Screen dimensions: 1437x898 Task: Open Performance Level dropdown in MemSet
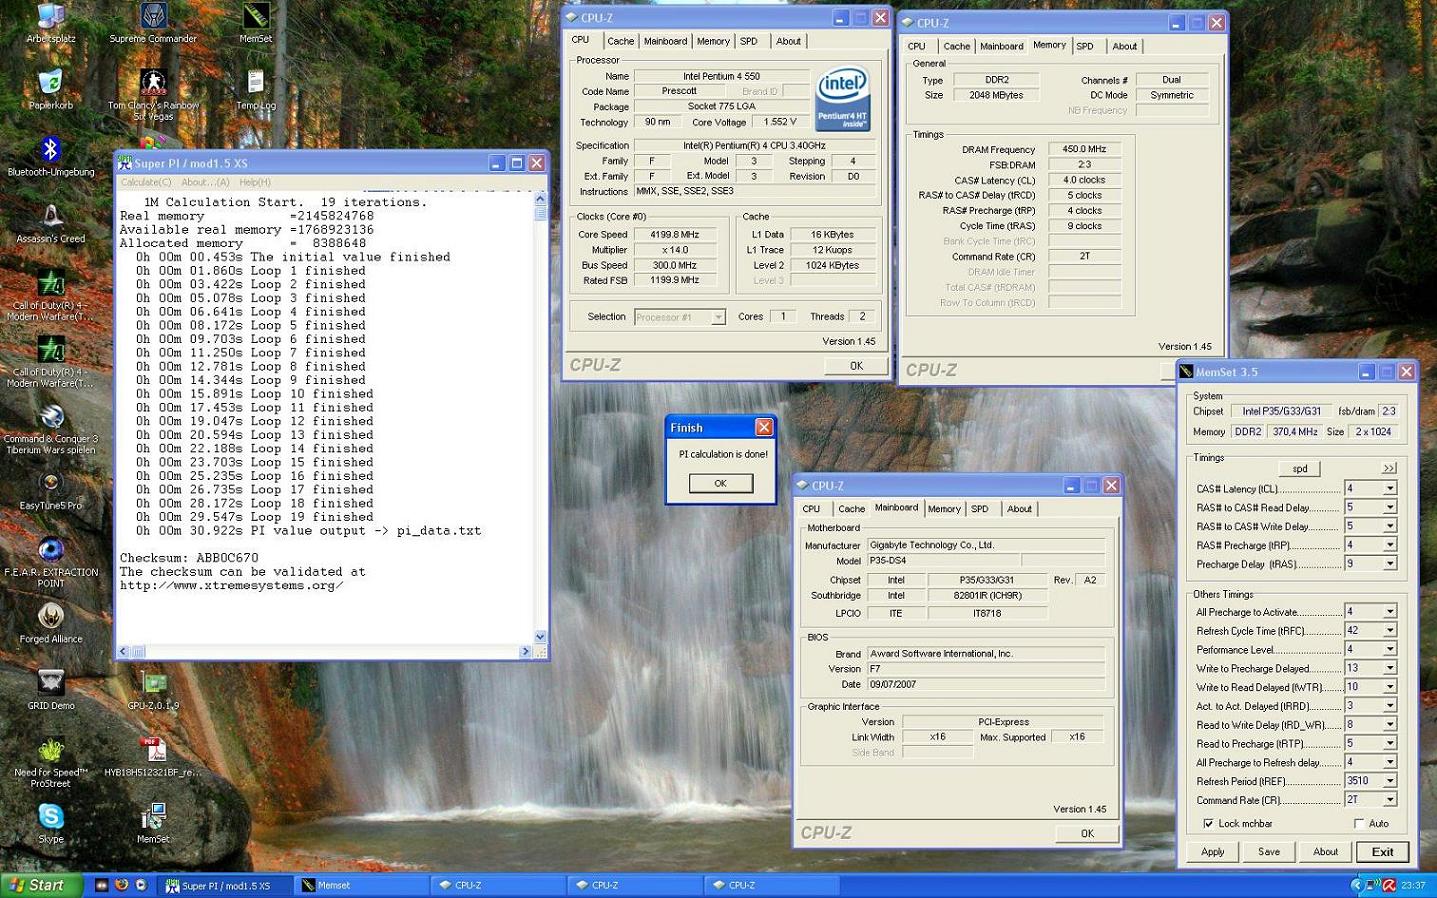coord(1390,649)
